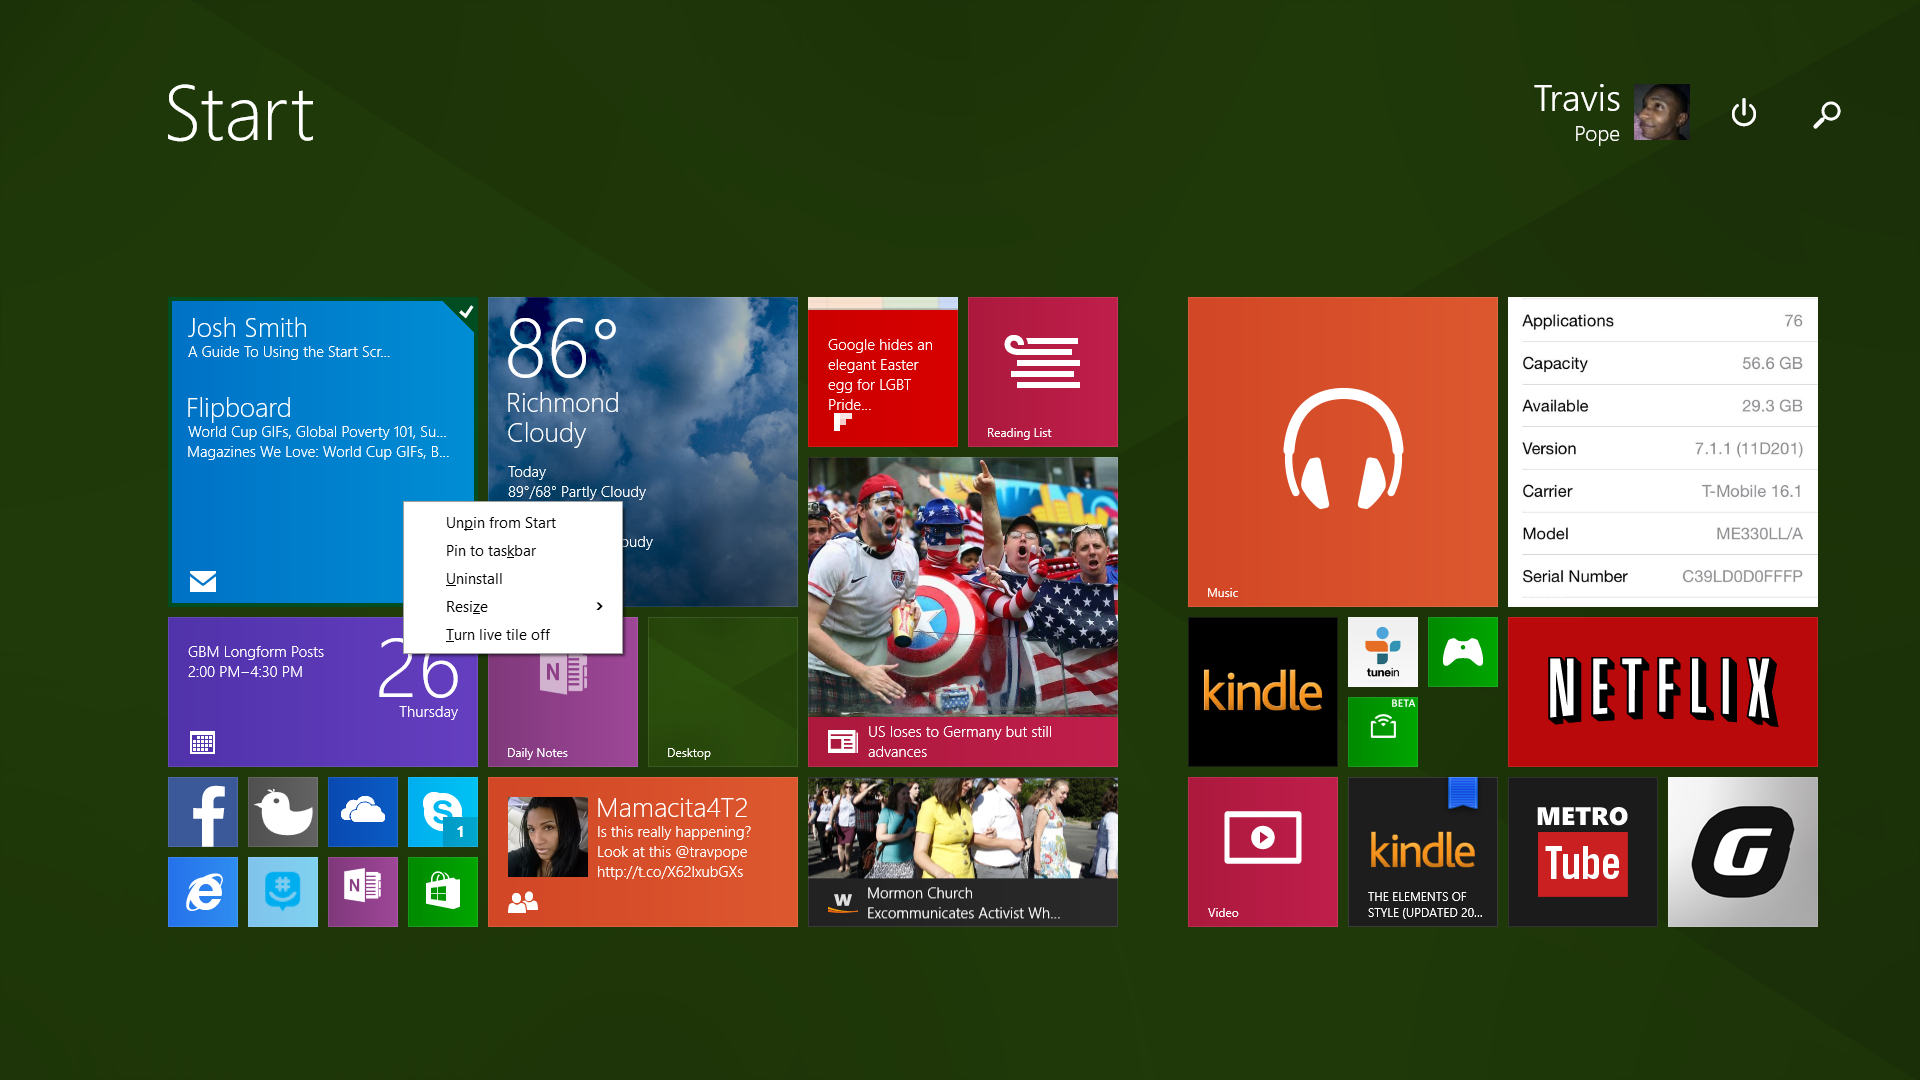Click the Serial Number row
Screen dimensions: 1920x1080
point(1662,576)
